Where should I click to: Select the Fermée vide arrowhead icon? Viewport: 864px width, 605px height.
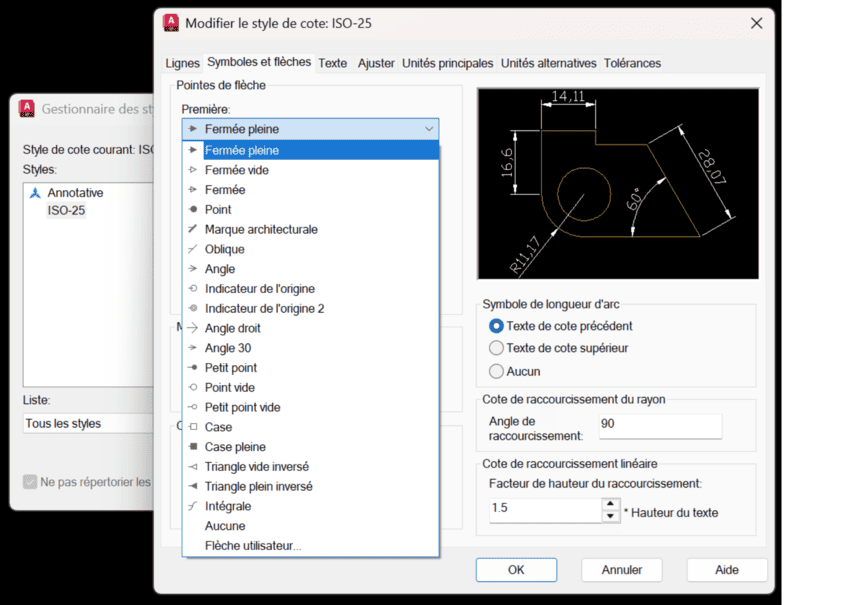pyautogui.click(x=194, y=170)
